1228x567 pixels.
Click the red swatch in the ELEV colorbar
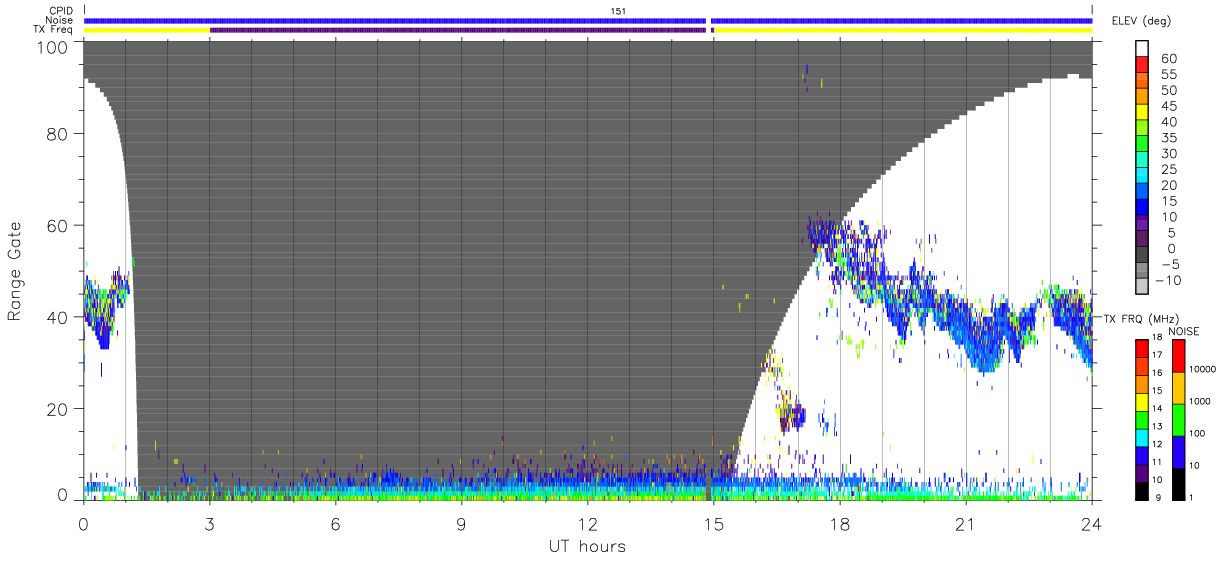[x=1144, y=65]
